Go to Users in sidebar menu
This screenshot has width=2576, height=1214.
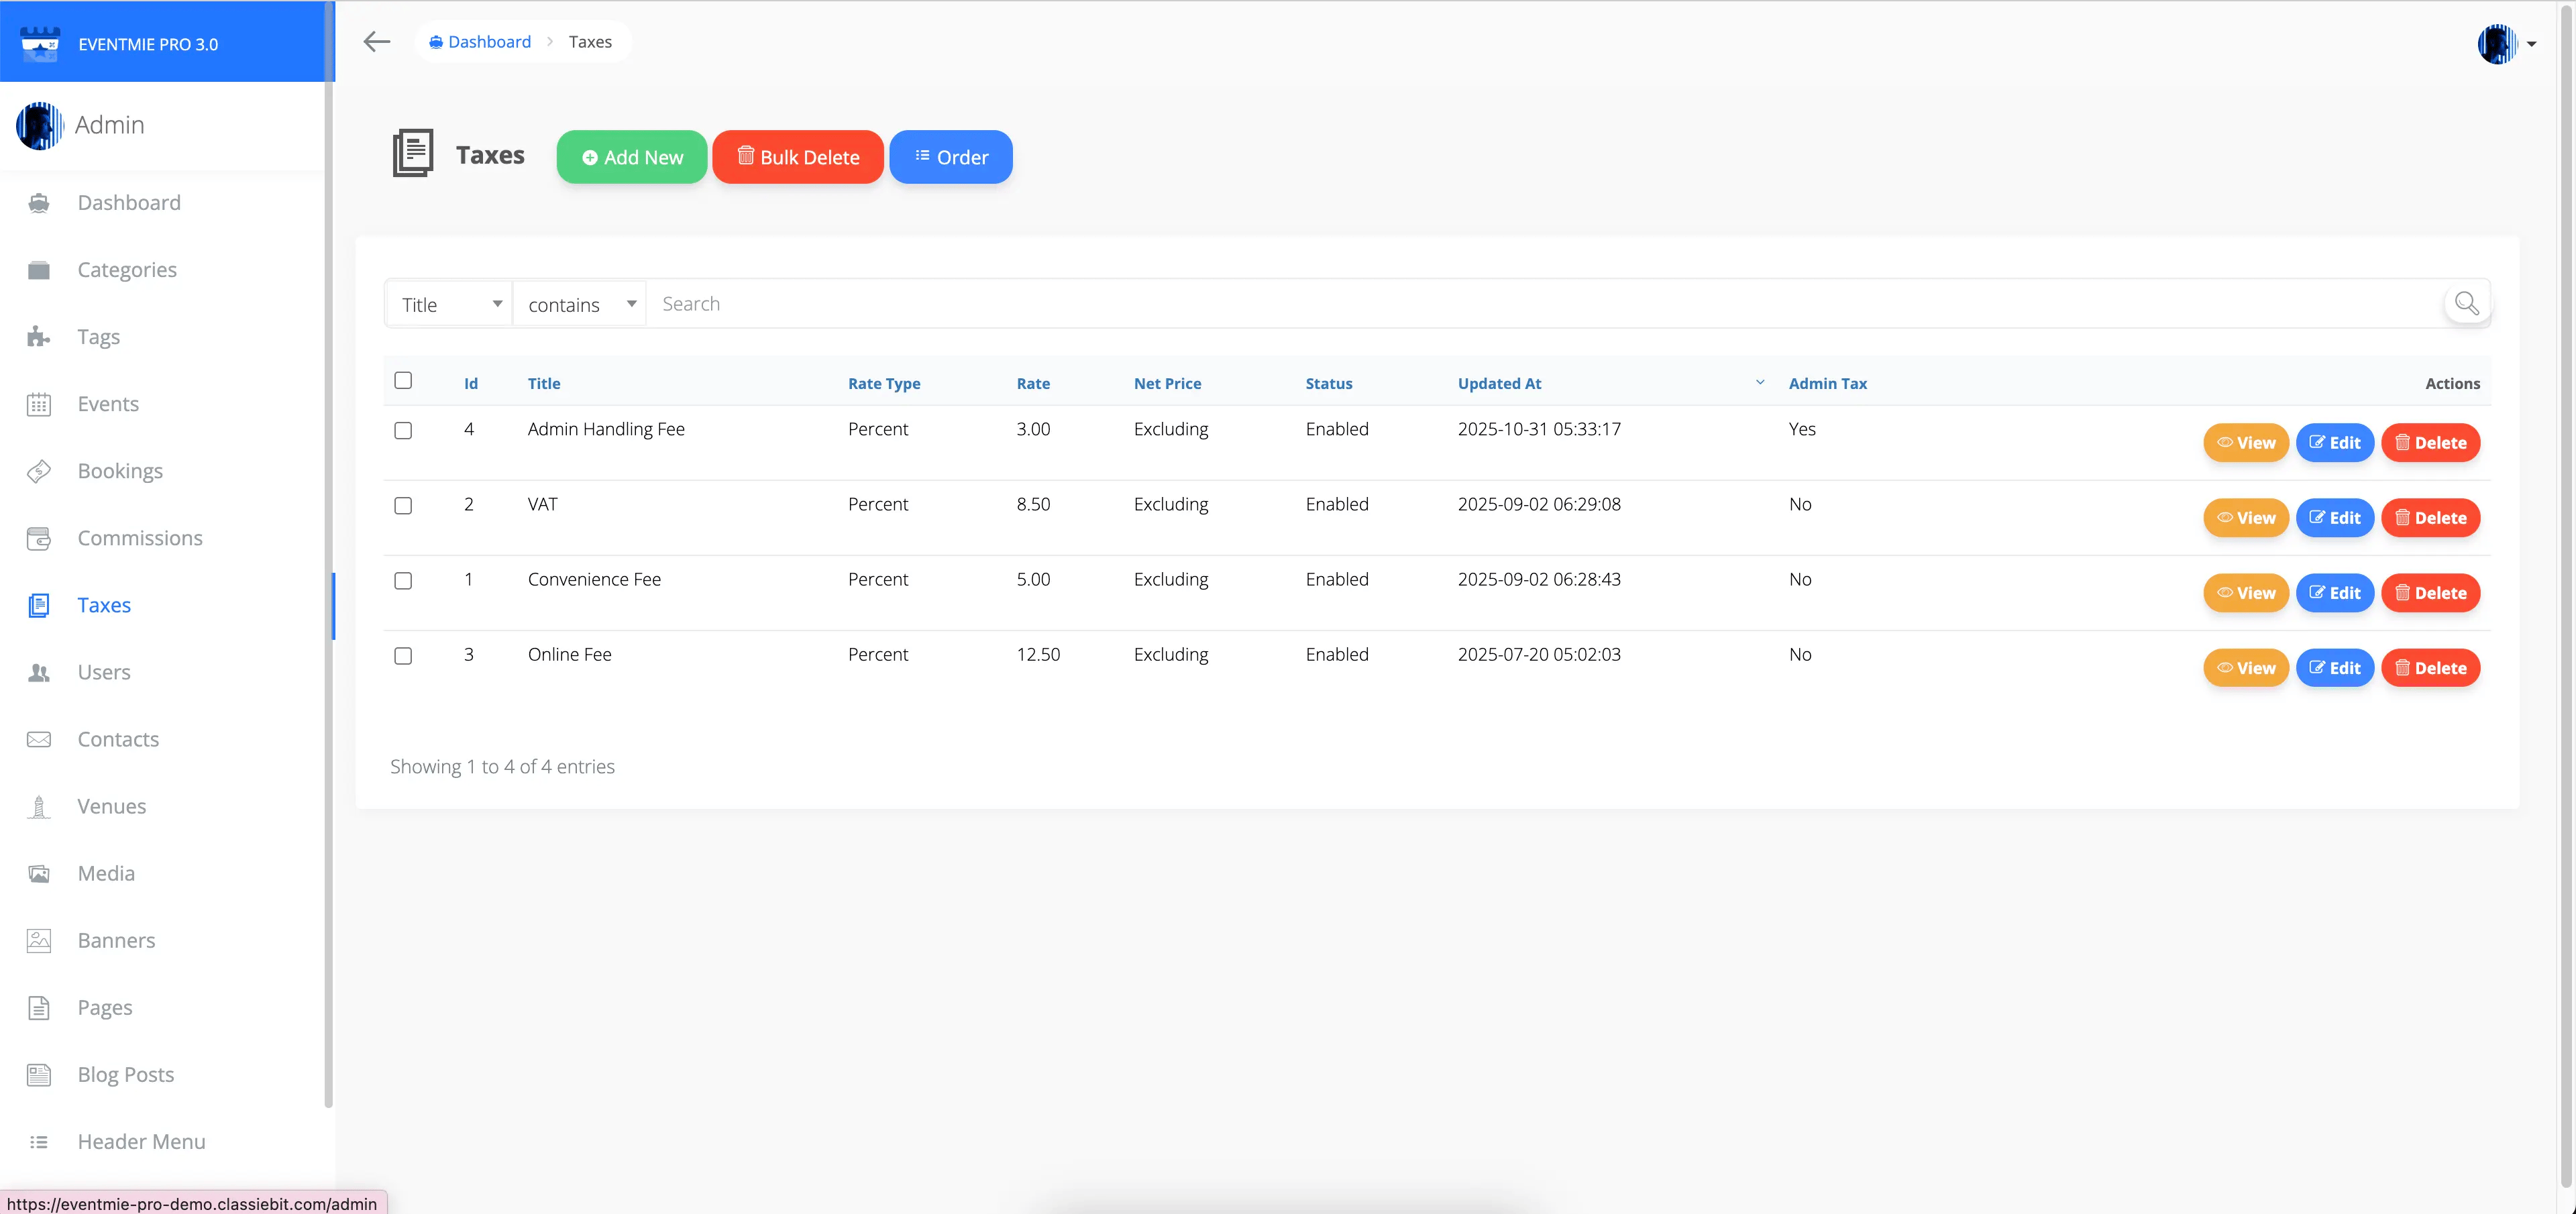coord(104,672)
